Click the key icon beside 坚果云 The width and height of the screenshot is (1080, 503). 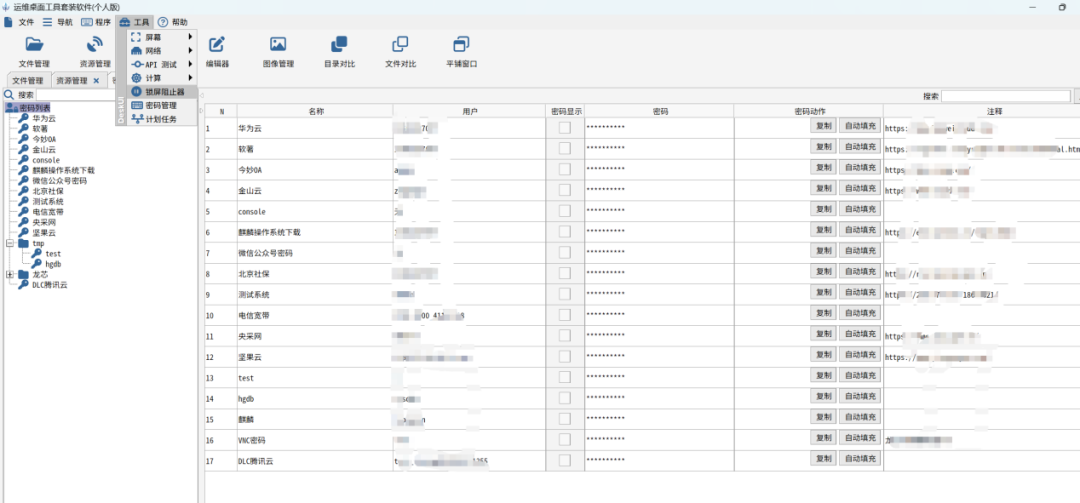[x=24, y=232]
